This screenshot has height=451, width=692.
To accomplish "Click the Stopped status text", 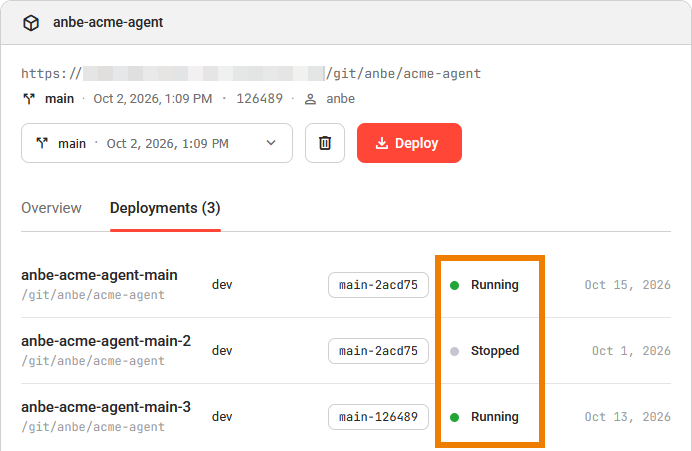I will [495, 351].
